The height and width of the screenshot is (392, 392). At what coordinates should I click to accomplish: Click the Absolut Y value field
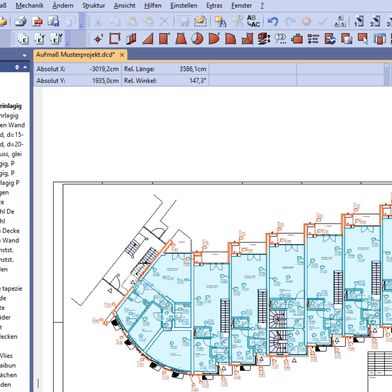tap(105, 80)
